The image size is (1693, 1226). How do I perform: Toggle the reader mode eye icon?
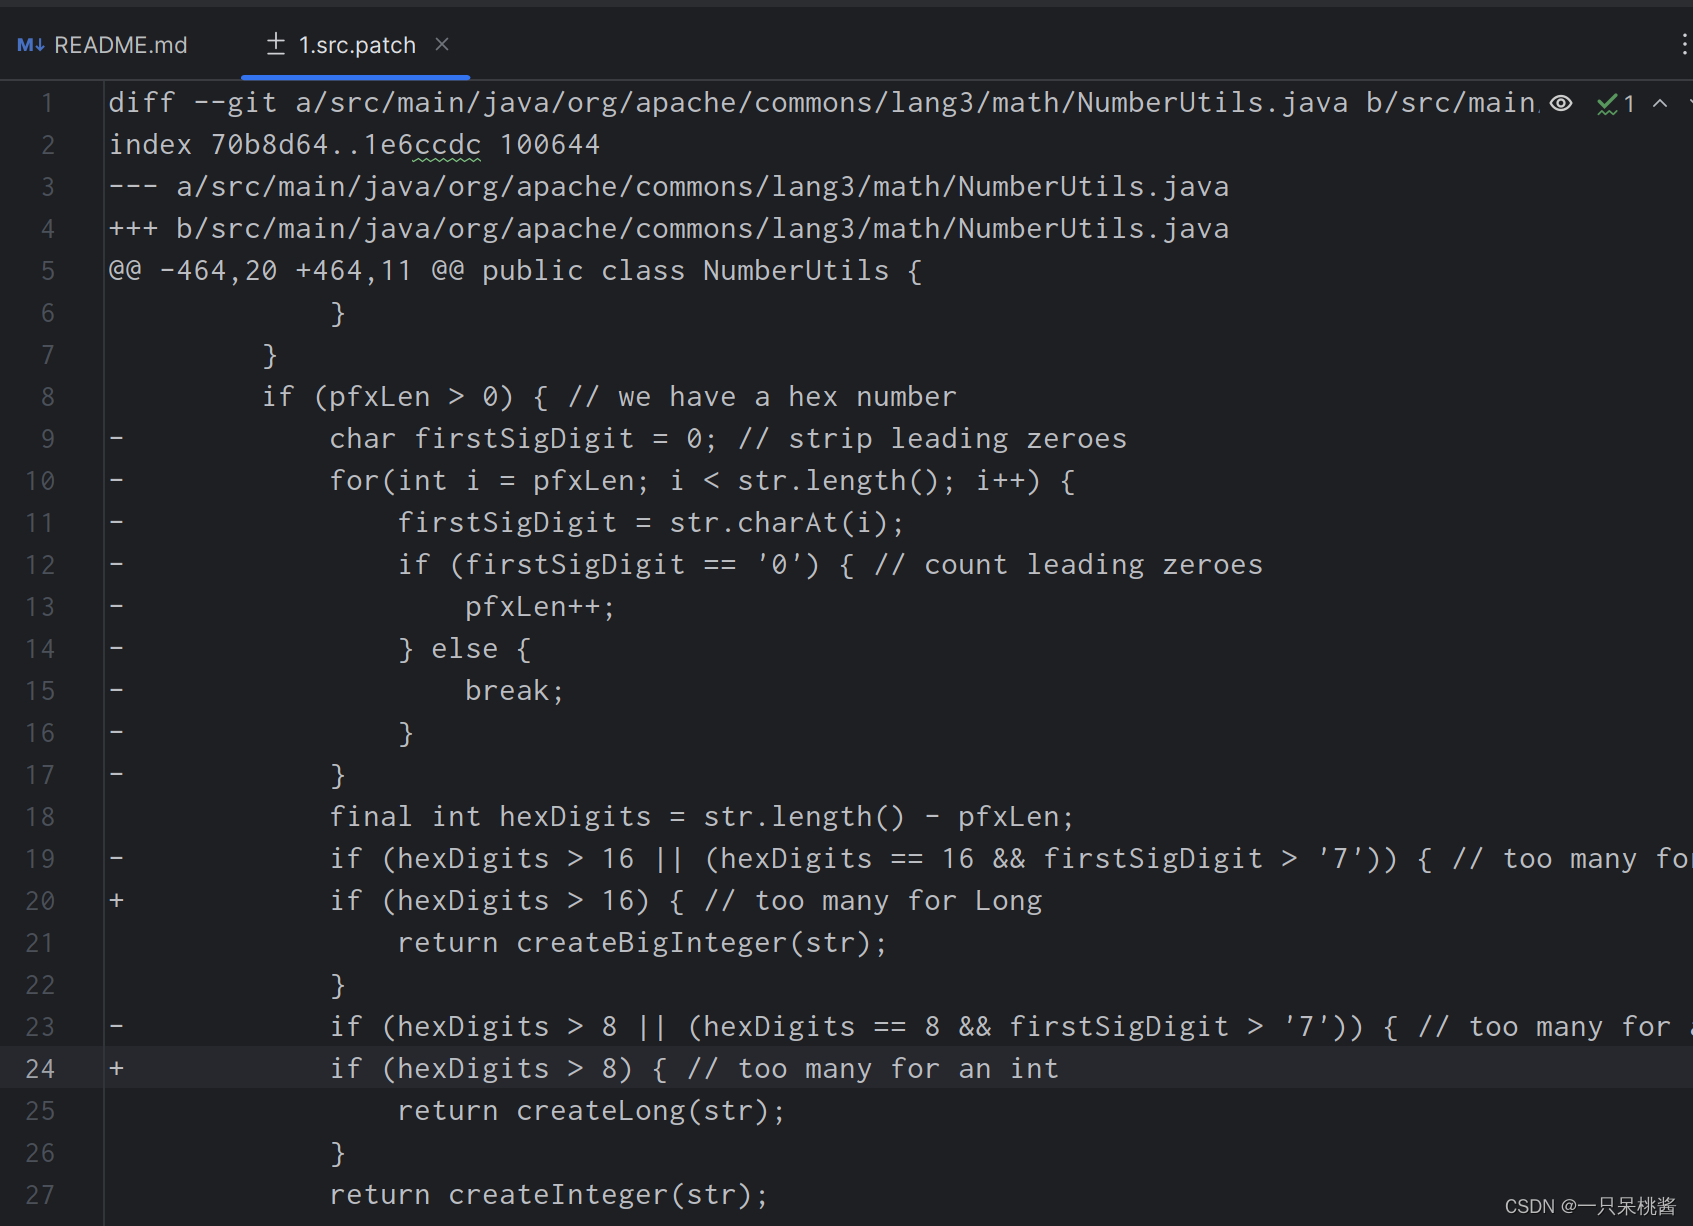coord(1561,103)
